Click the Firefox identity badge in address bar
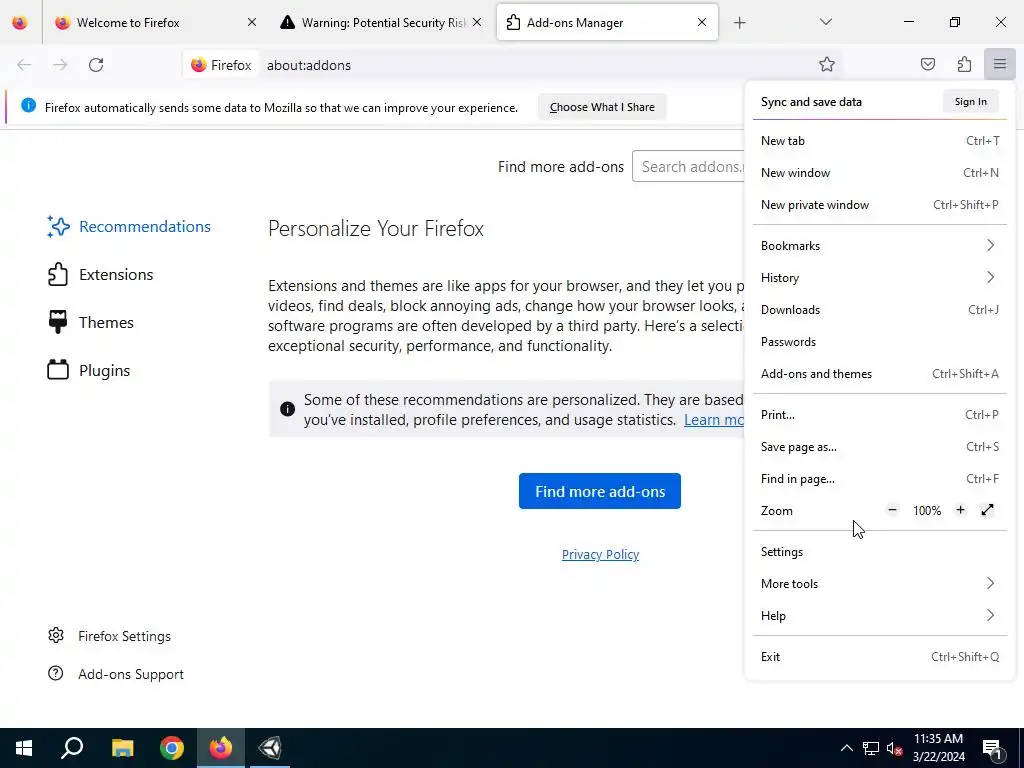The height and width of the screenshot is (768, 1024). (221, 65)
